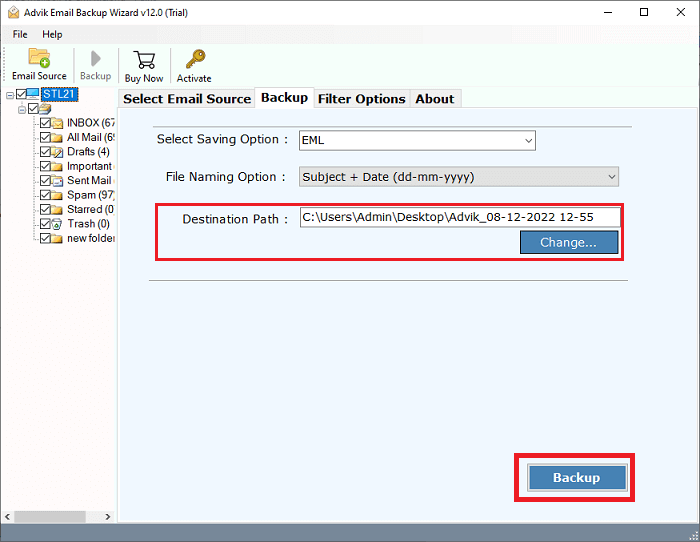The image size is (700, 542).
Task: Click the Destination Path text field
Action: 460,217
